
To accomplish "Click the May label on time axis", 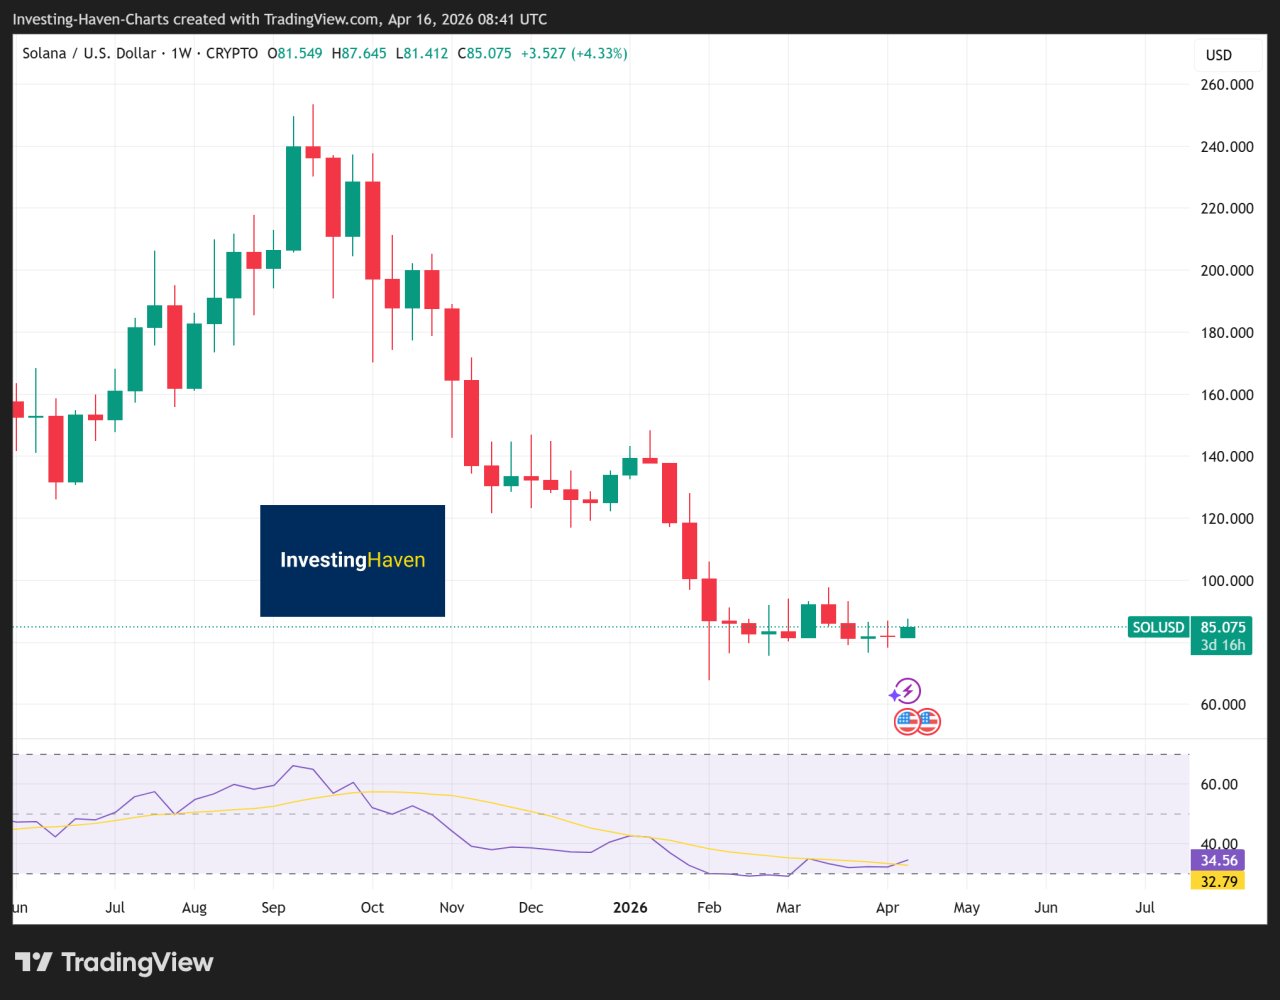I will [967, 908].
